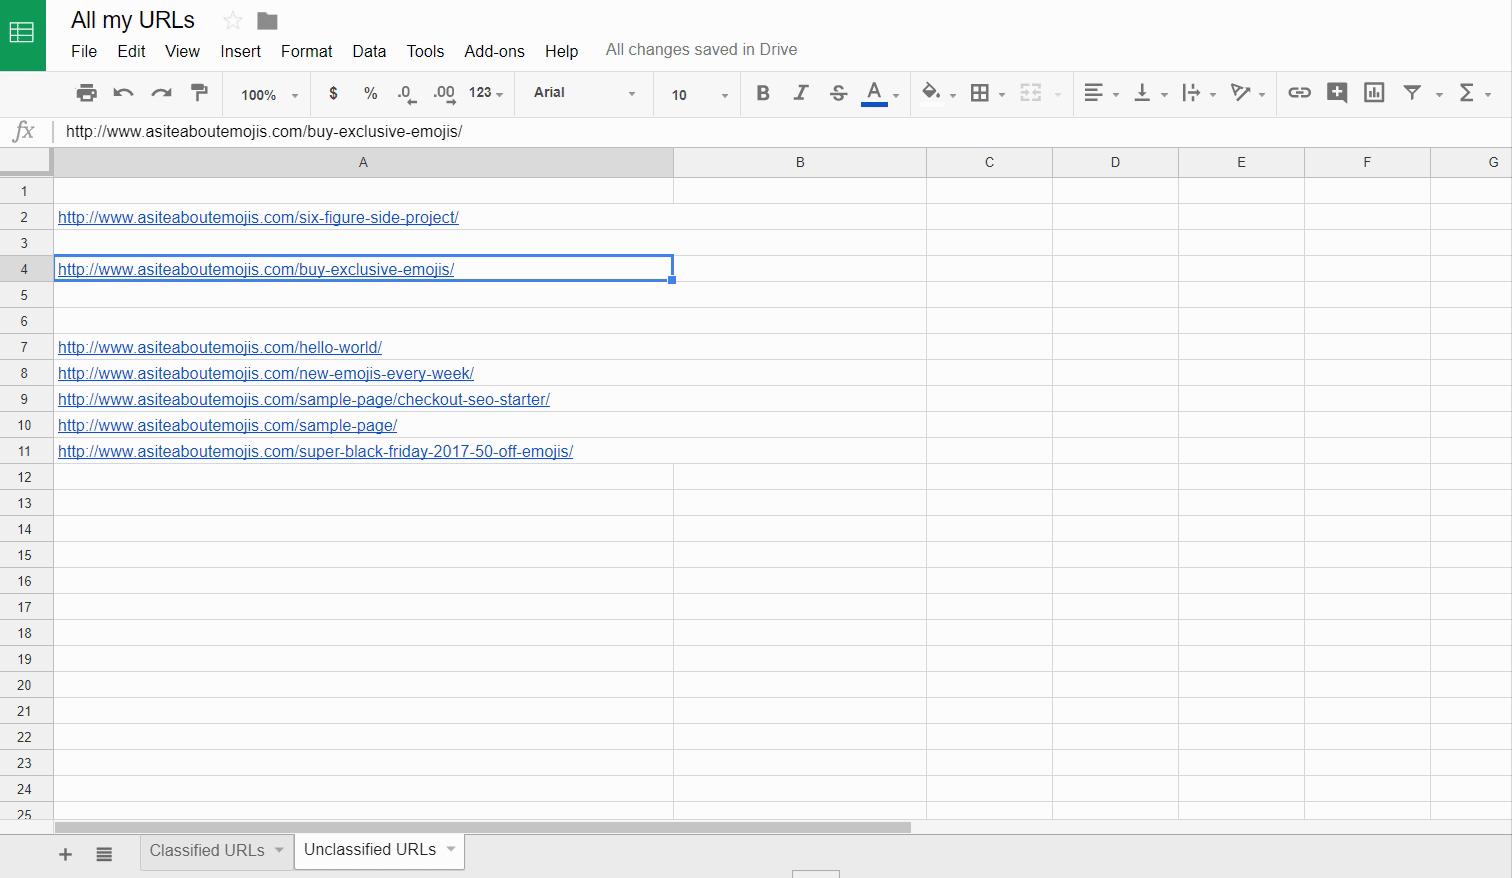
Task: Star the All my URLs document
Action: coord(232,21)
